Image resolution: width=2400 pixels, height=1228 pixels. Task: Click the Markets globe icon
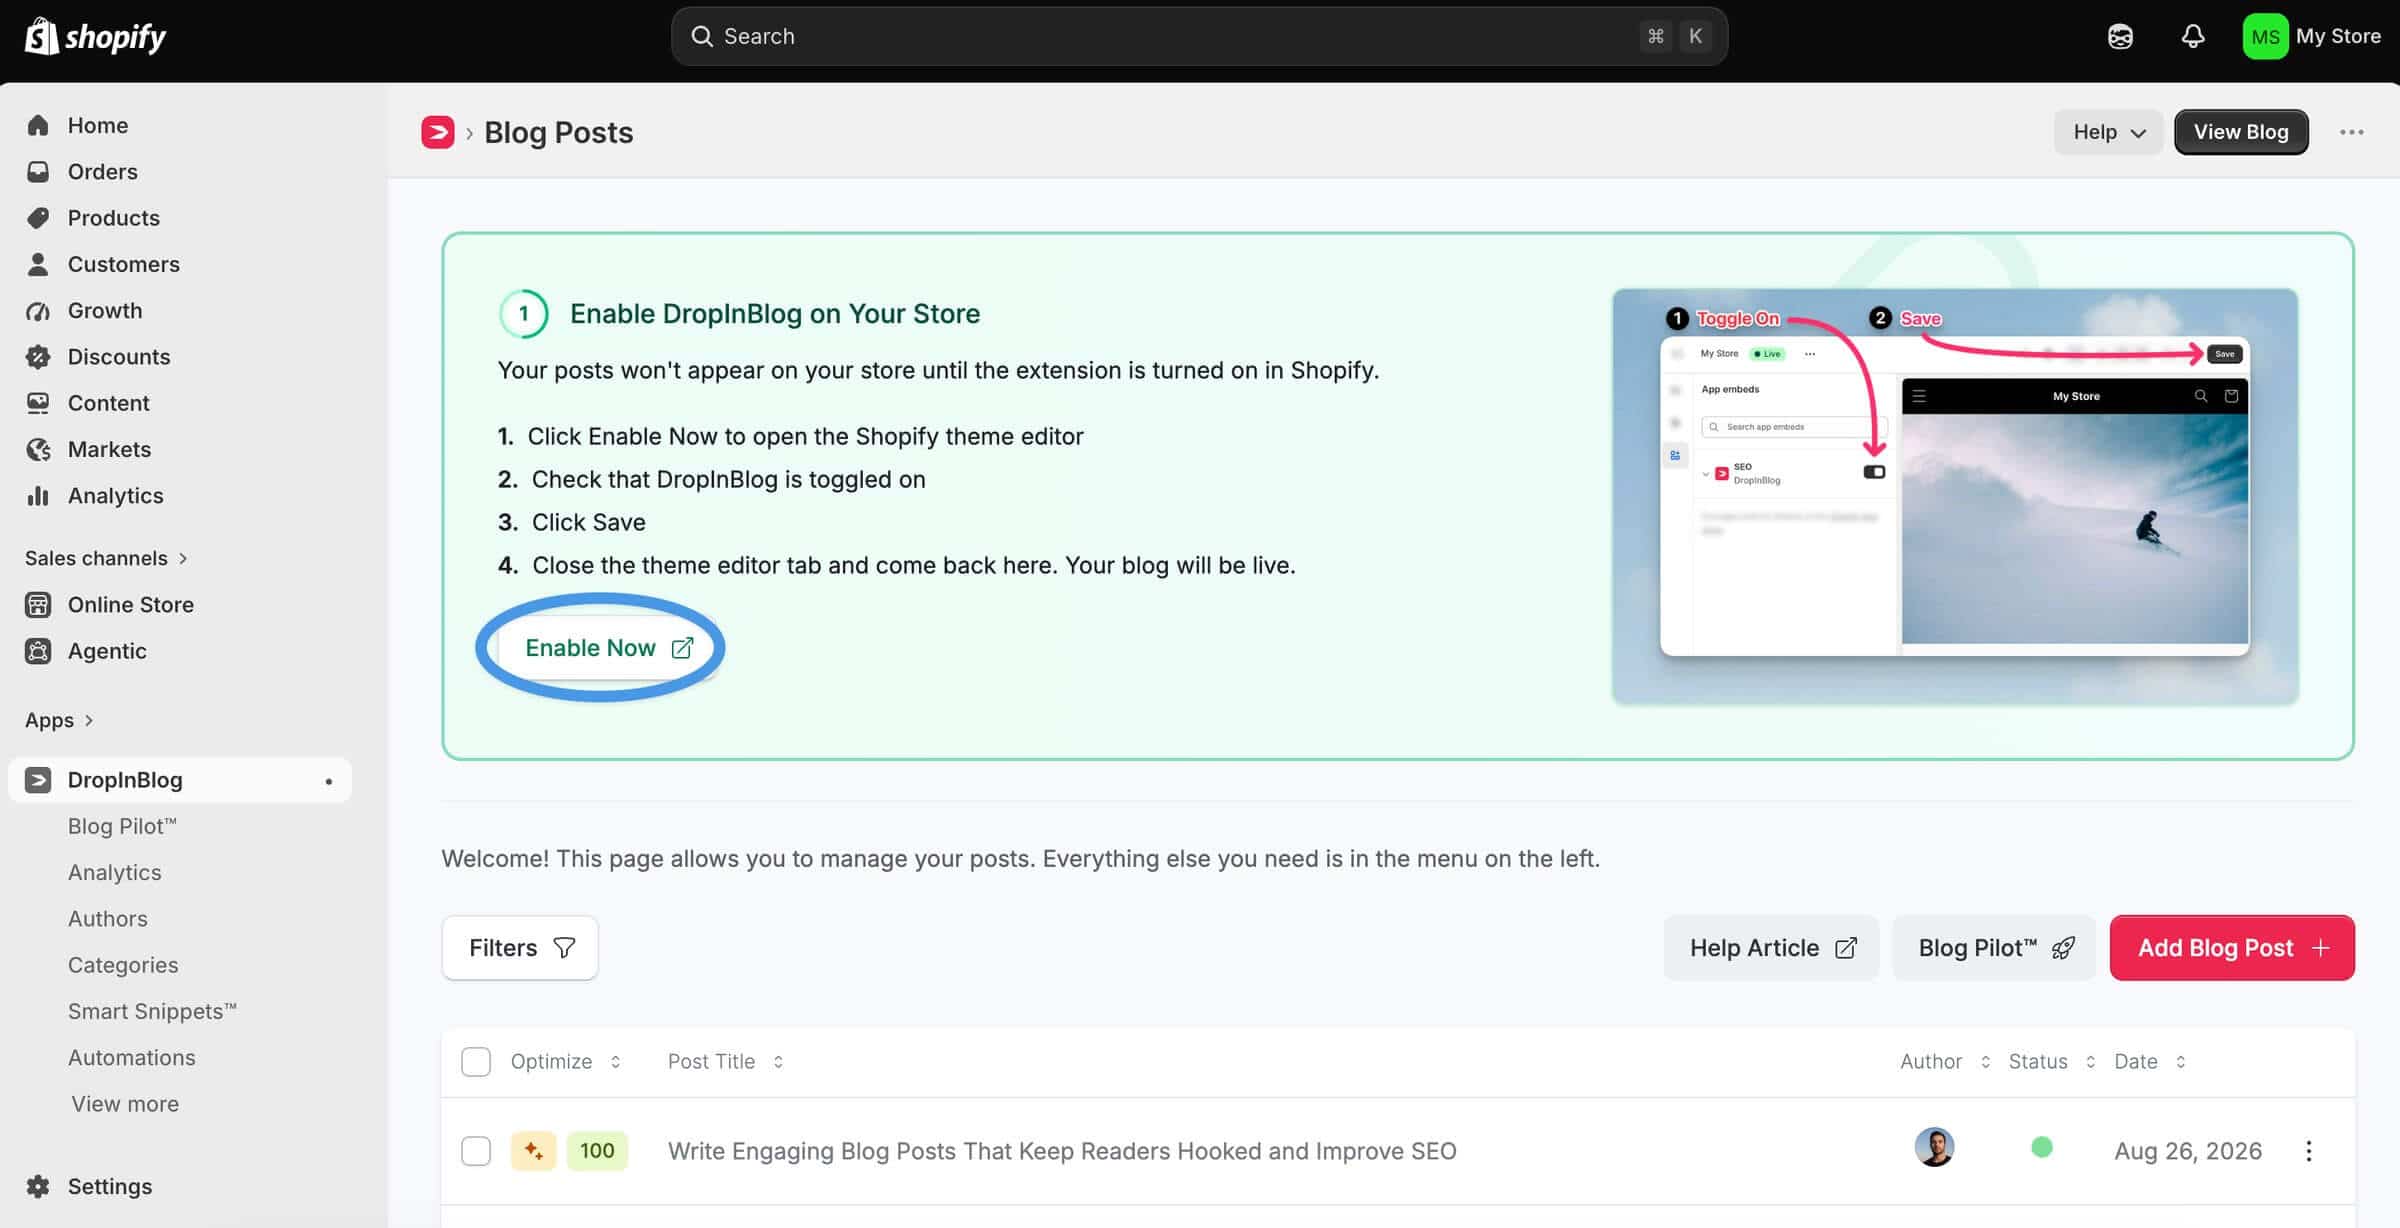tap(38, 450)
